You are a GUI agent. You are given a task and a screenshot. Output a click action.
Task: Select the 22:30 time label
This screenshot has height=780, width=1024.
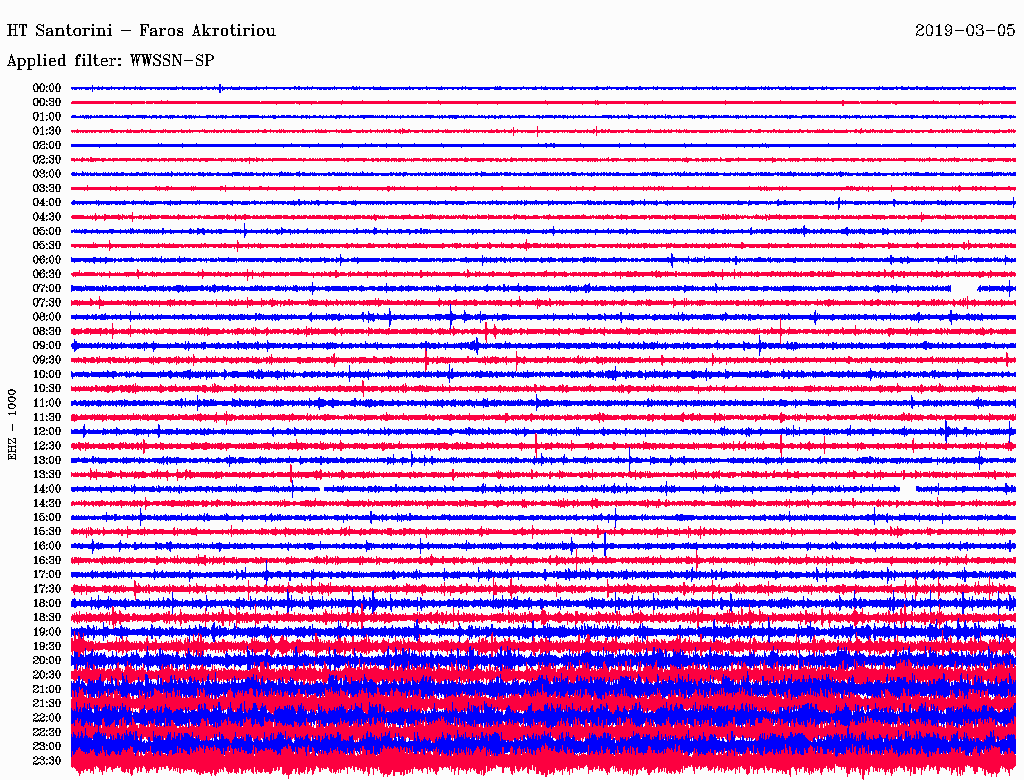point(47,732)
